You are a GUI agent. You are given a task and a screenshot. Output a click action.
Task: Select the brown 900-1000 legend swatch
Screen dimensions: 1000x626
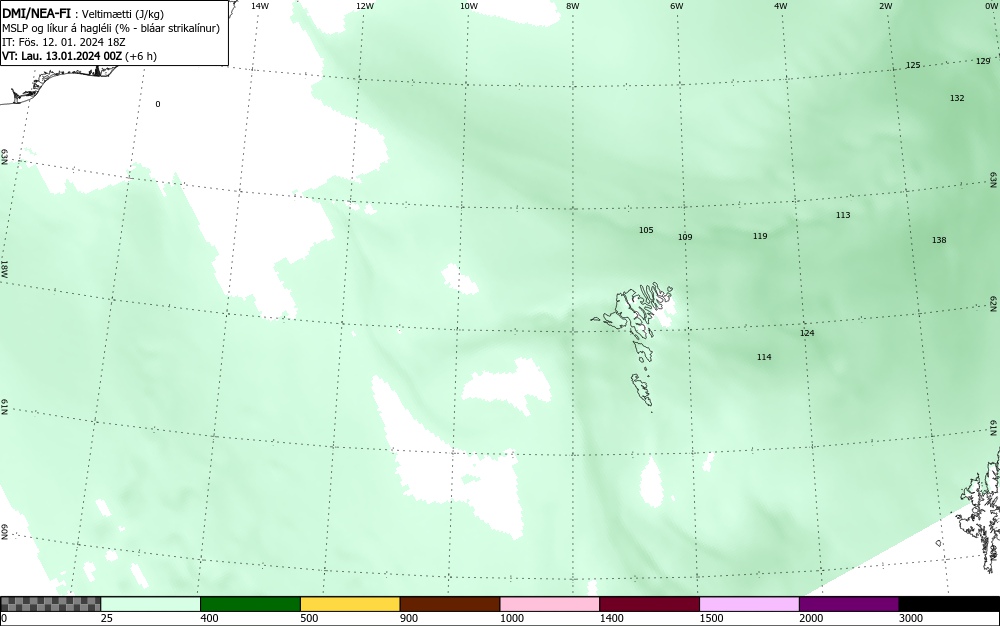point(450,604)
